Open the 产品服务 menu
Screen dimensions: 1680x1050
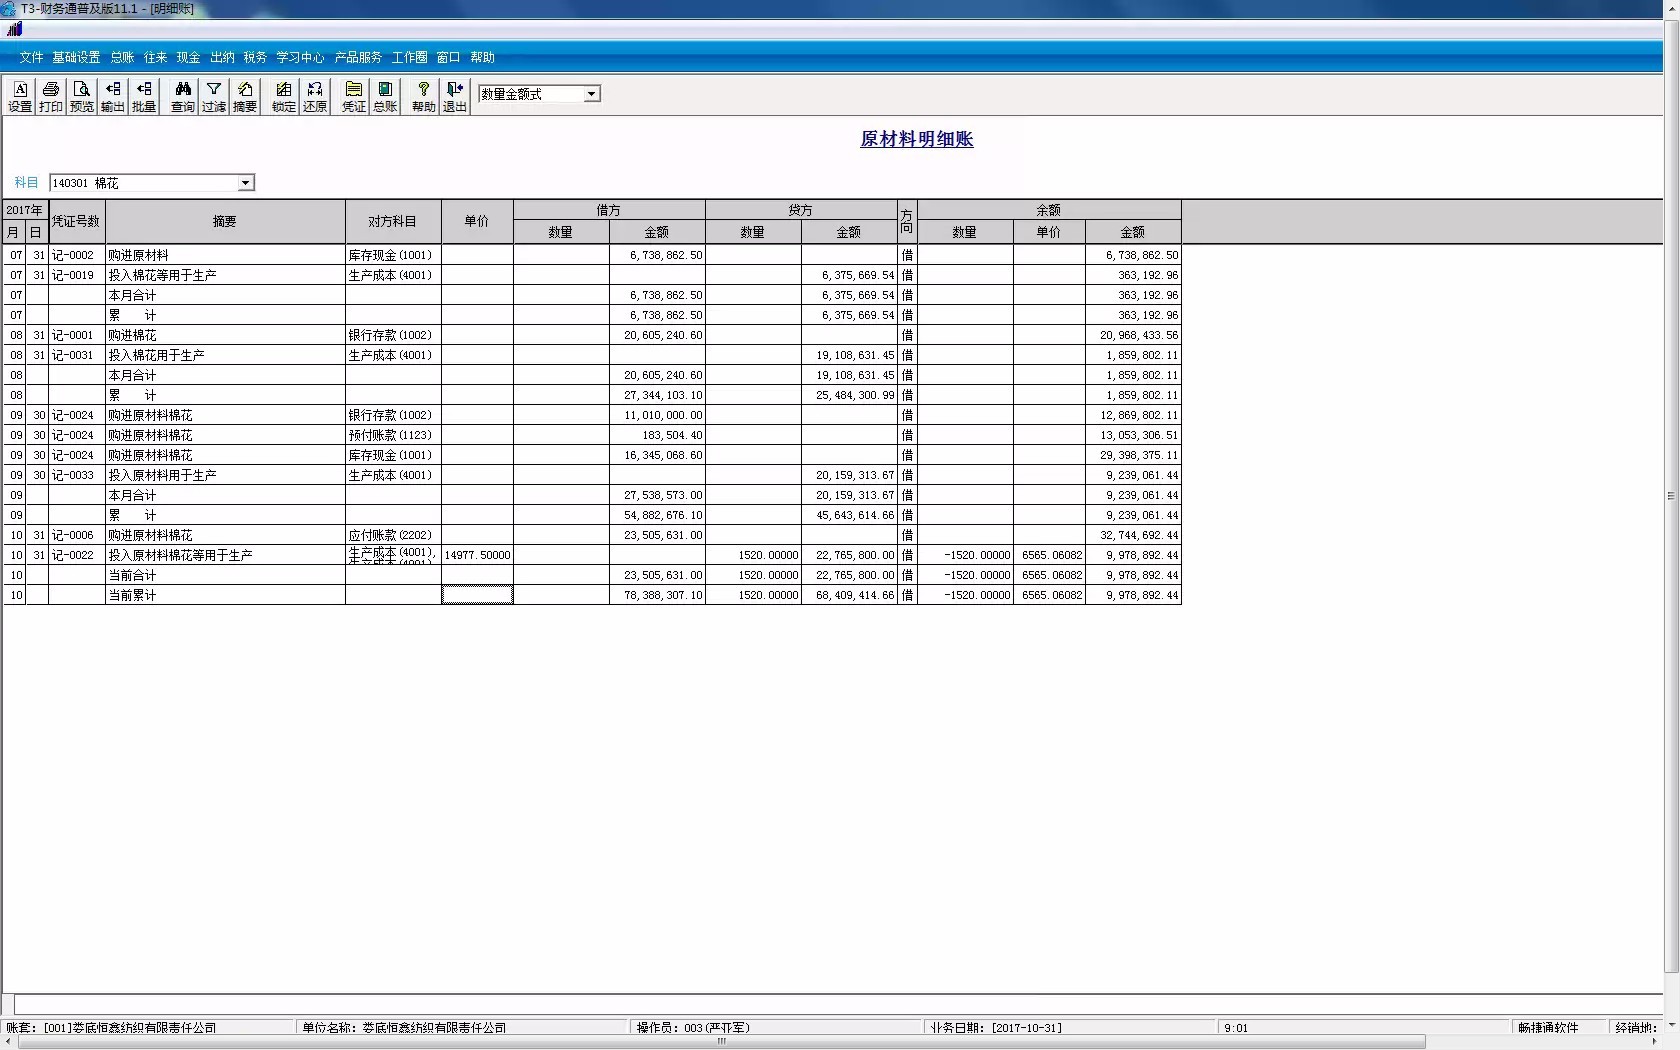click(x=358, y=58)
